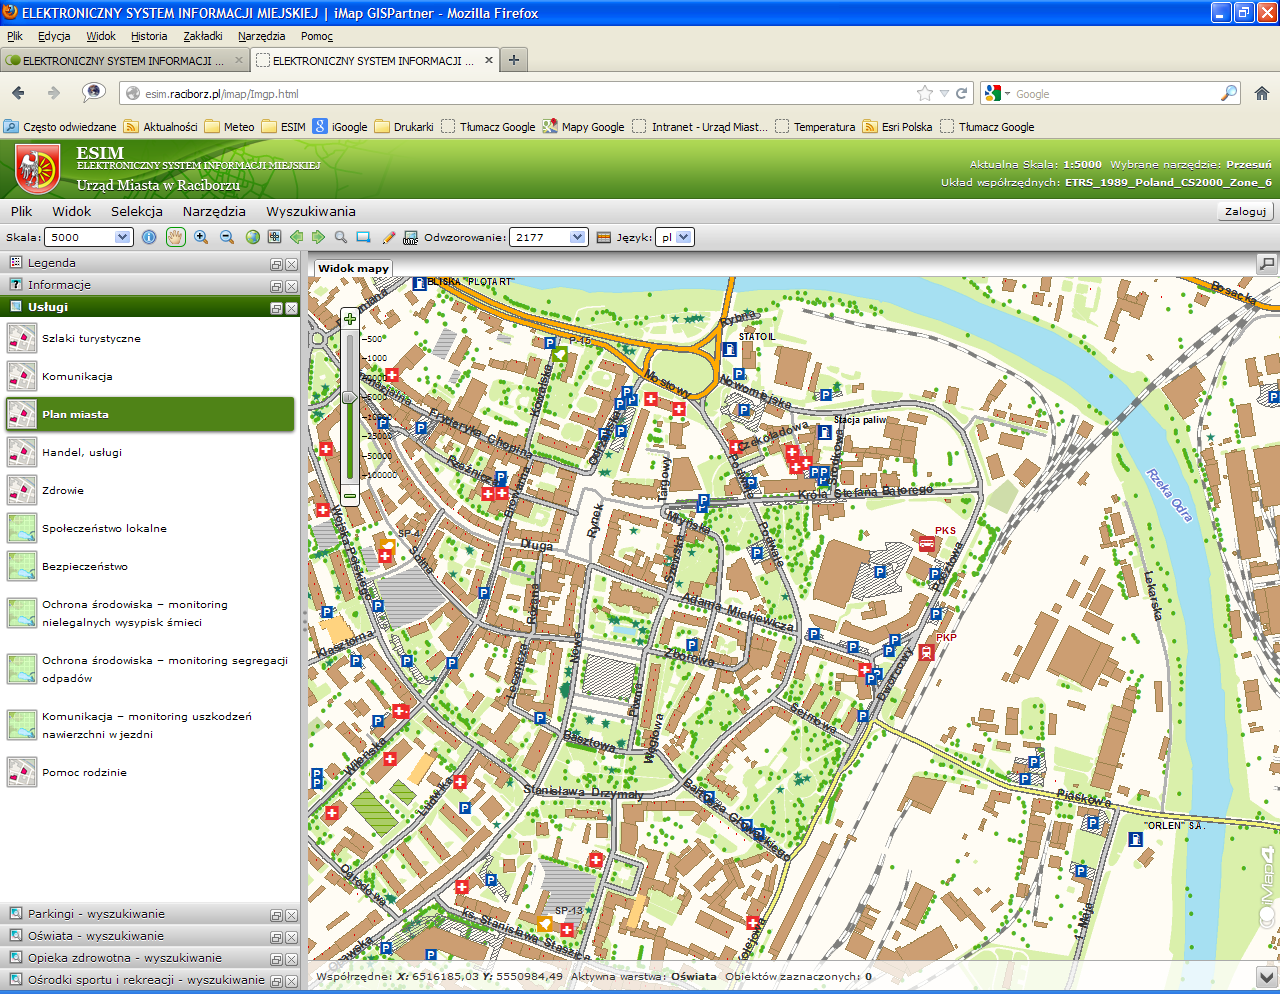Expand Oświata - wyszukiwanie panel

pos(150,936)
